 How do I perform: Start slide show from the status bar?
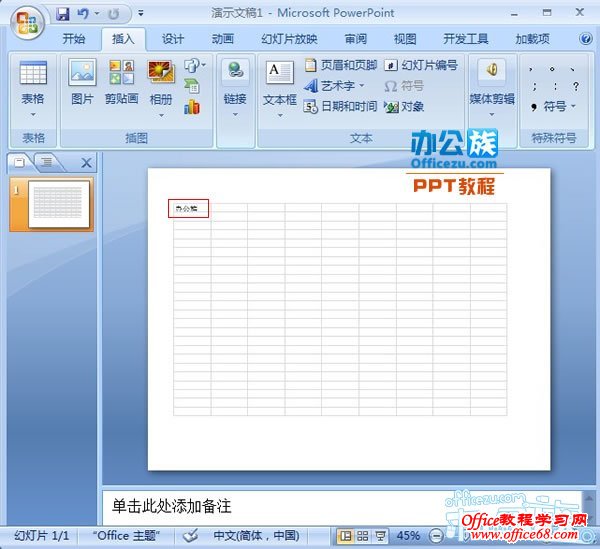pyautogui.click(x=380, y=536)
